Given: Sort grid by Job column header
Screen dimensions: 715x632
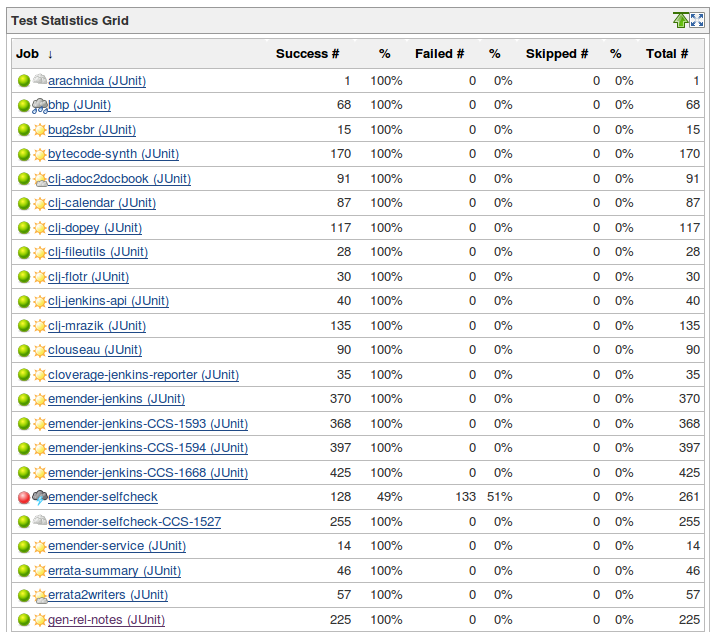Looking at the screenshot, I should pos(27,54).
